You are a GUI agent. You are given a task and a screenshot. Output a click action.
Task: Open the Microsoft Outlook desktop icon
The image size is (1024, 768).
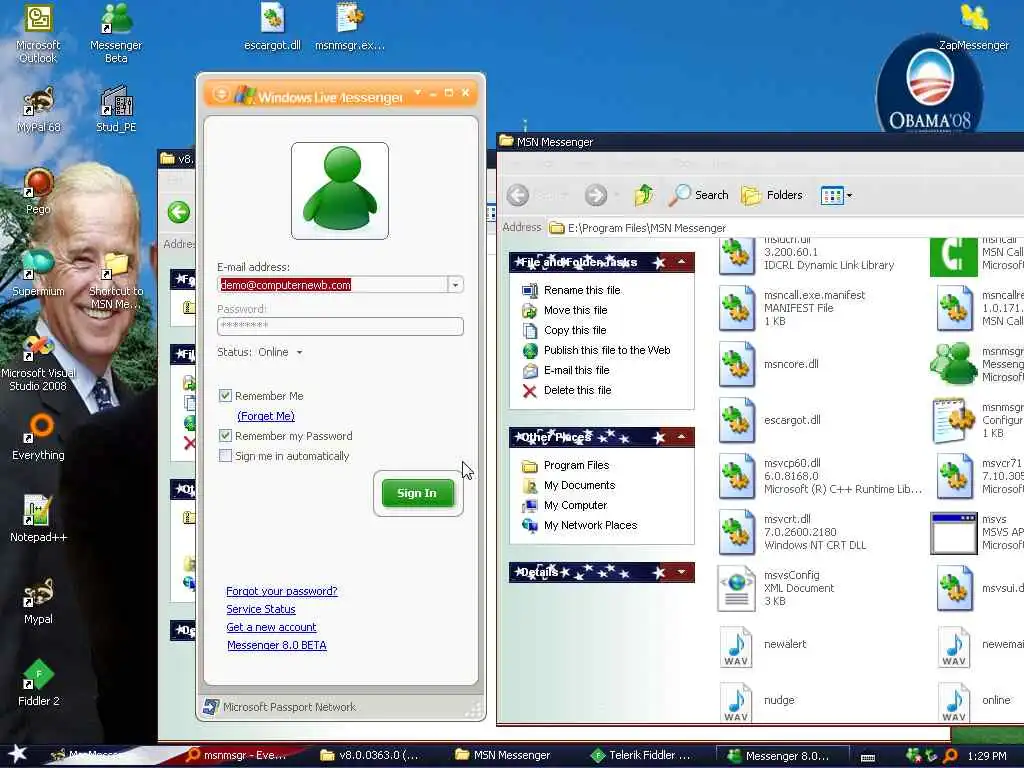pos(38,33)
